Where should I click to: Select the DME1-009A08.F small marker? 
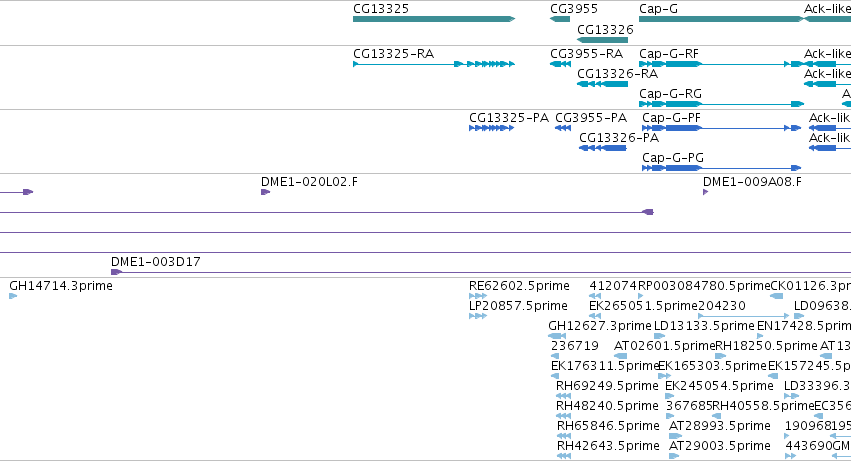(706, 192)
